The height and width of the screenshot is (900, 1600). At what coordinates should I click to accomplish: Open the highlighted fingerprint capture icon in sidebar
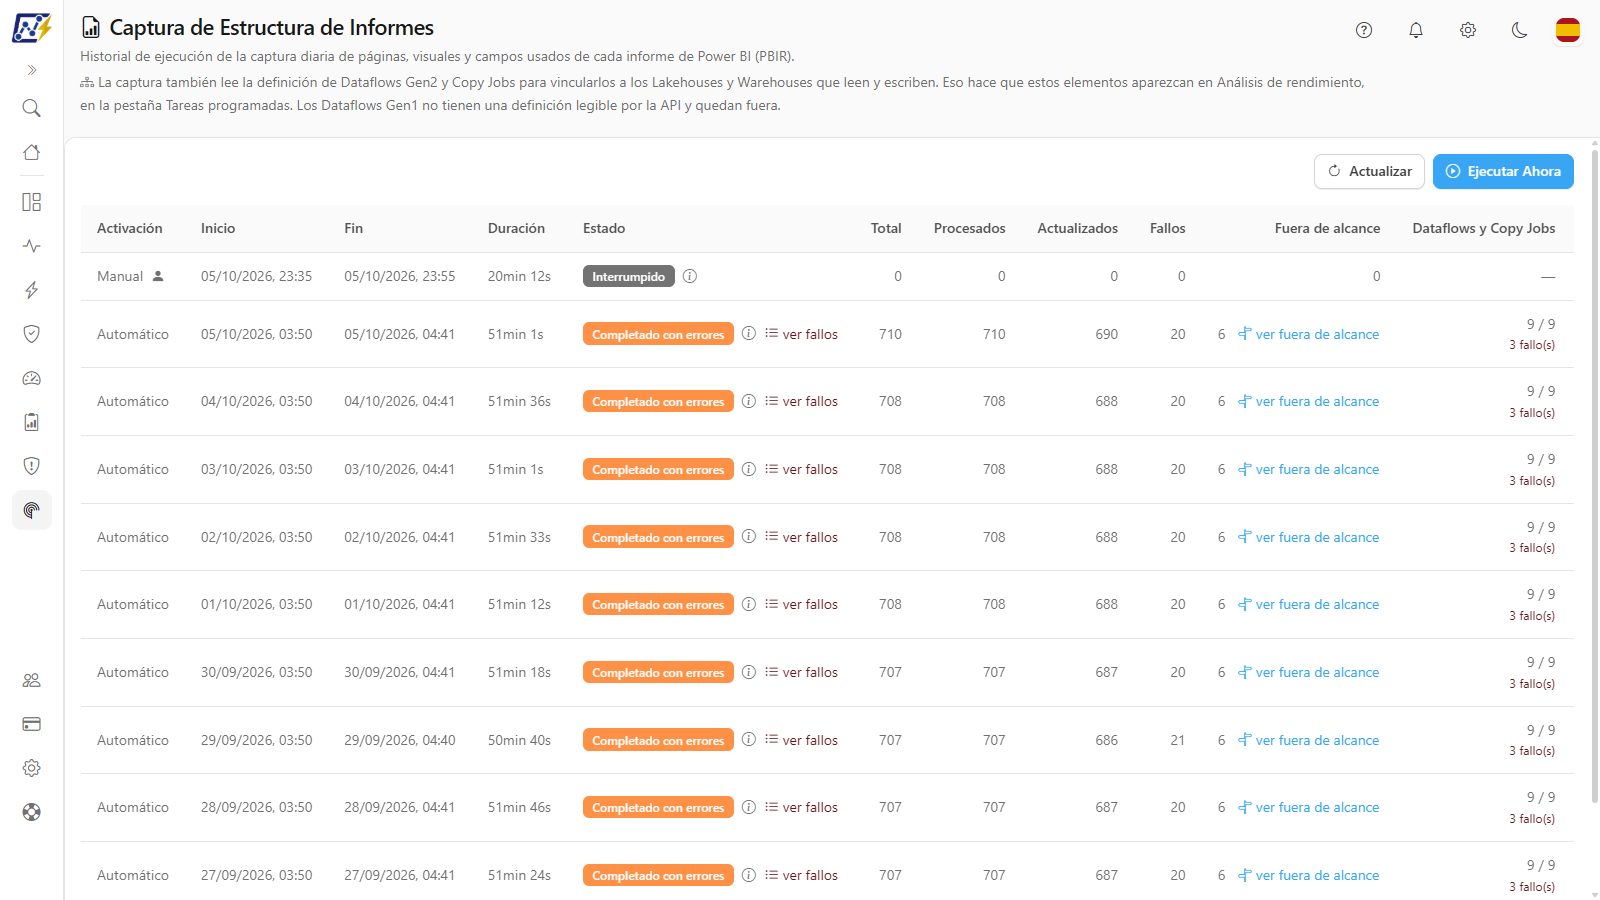(32, 510)
